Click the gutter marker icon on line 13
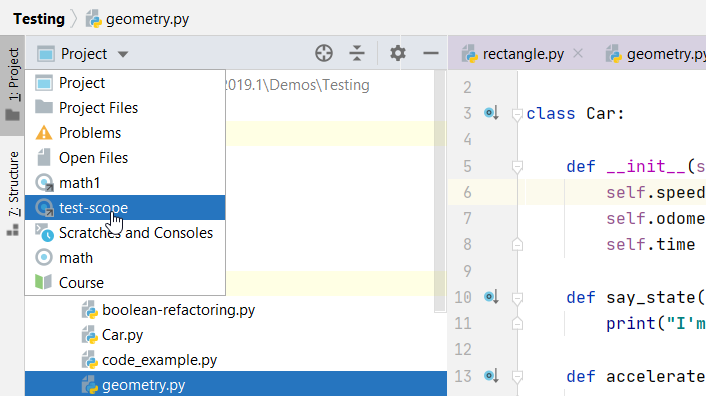 tap(491, 376)
